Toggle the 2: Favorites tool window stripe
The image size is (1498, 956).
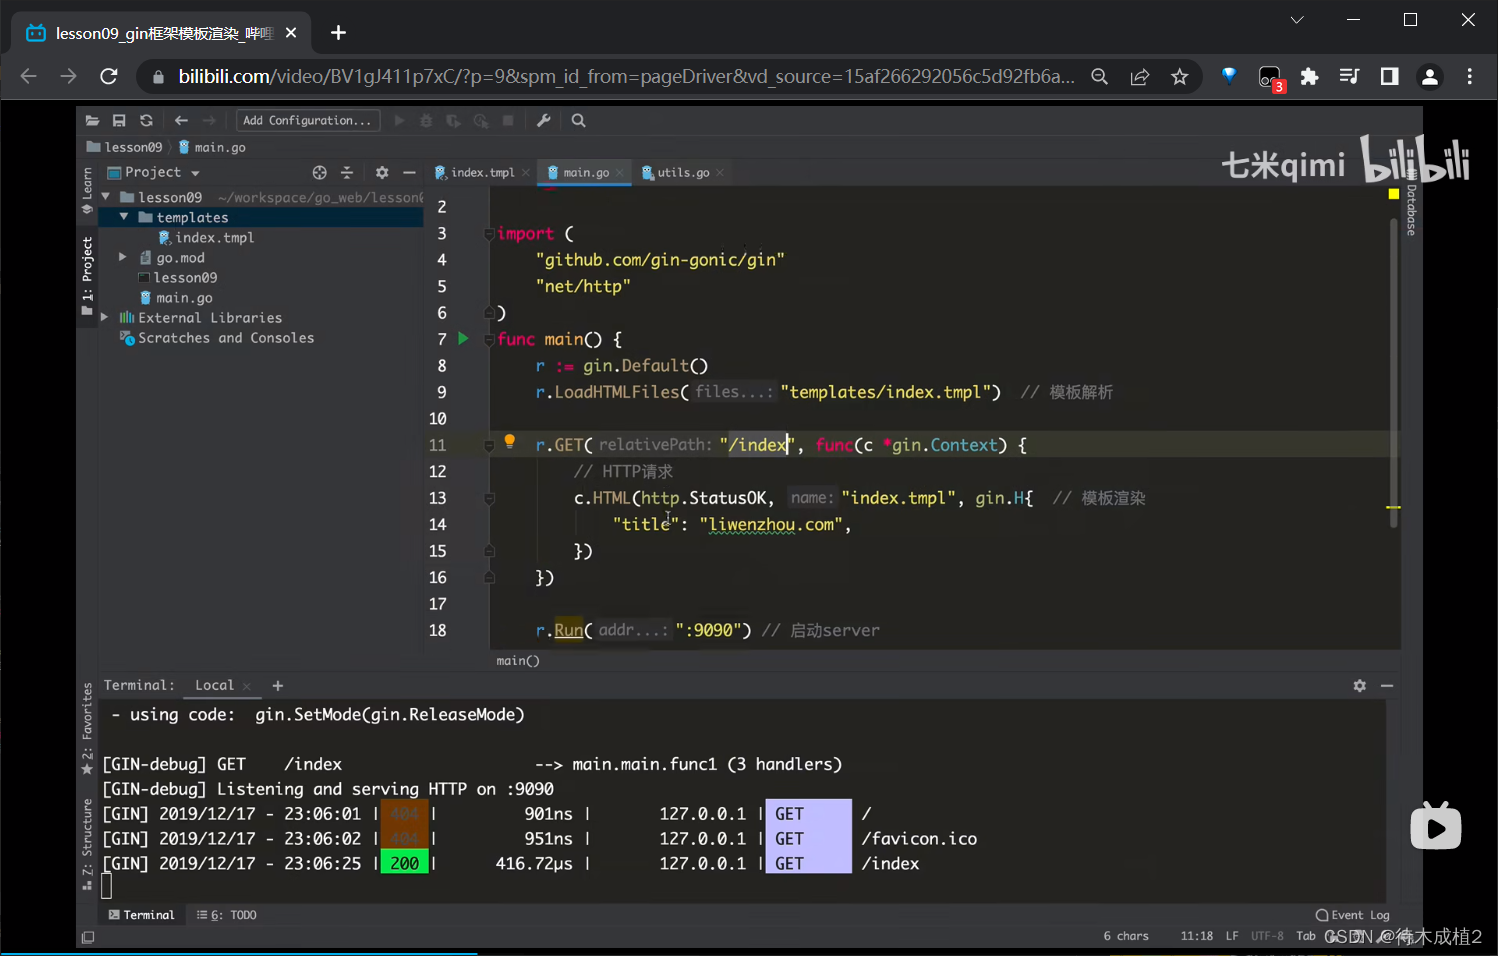point(87,728)
